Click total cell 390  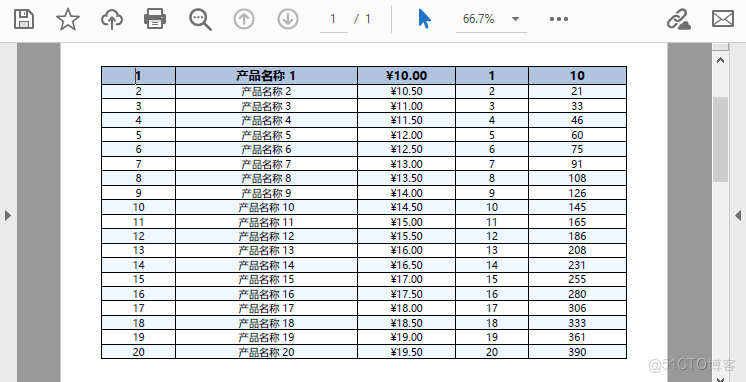[x=577, y=352]
